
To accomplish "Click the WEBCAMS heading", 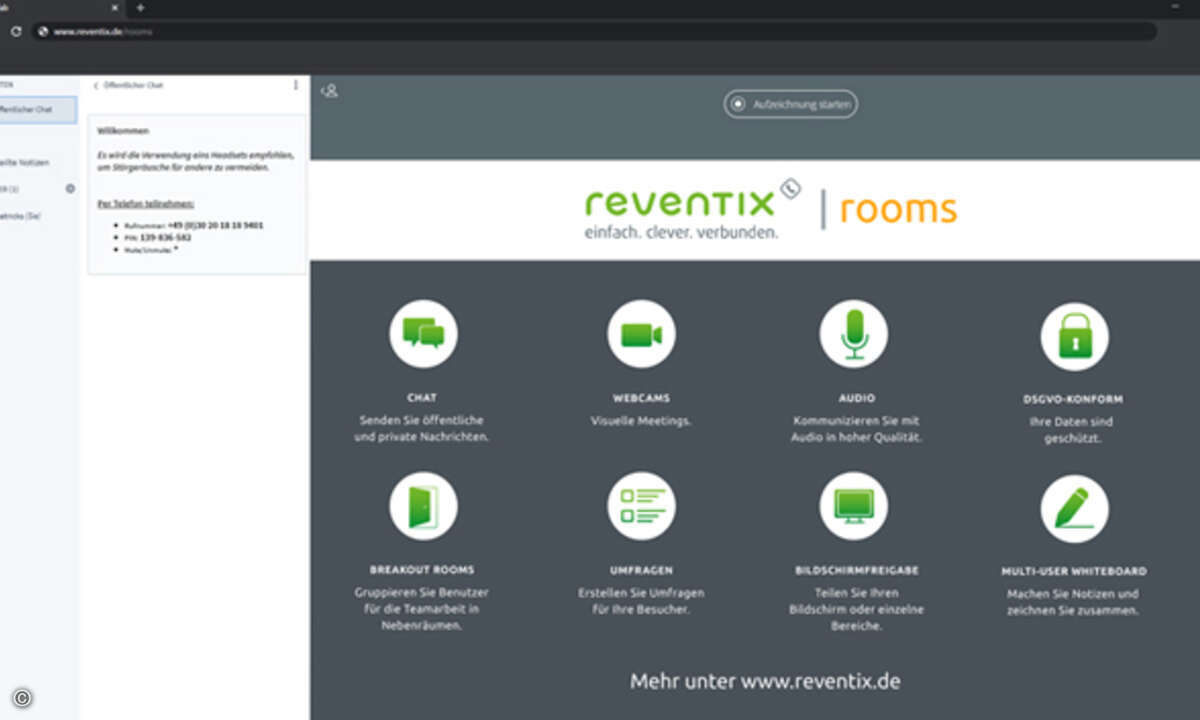I will pyautogui.click(x=641, y=398).
